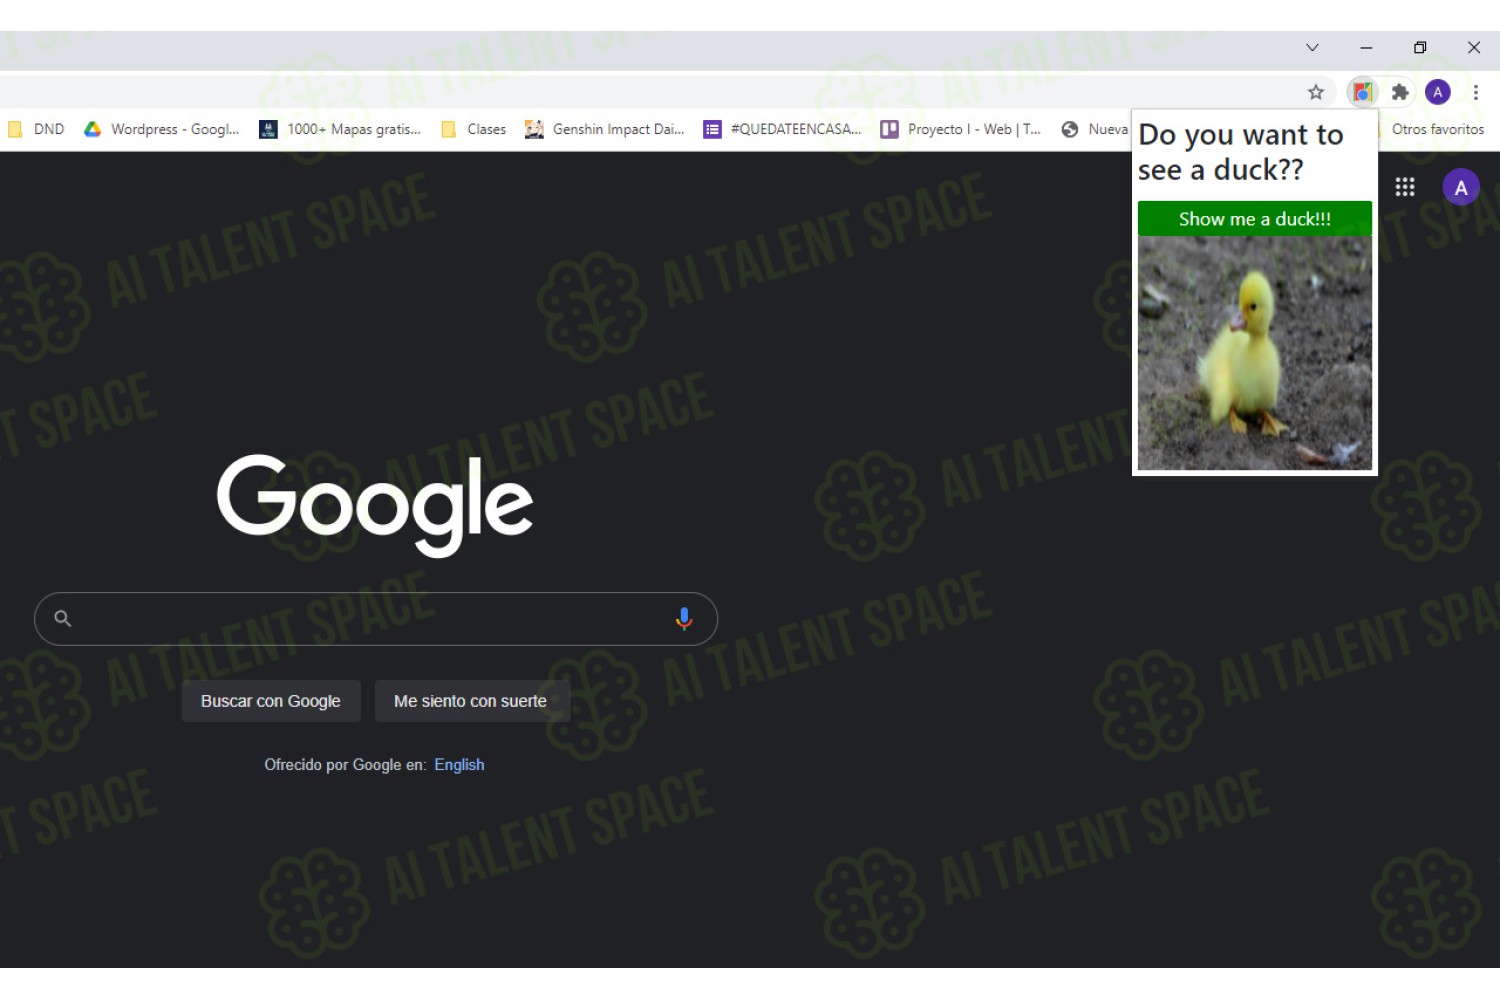
Task: Restore down the Chrome window
Action: (x=1420, y=47)
